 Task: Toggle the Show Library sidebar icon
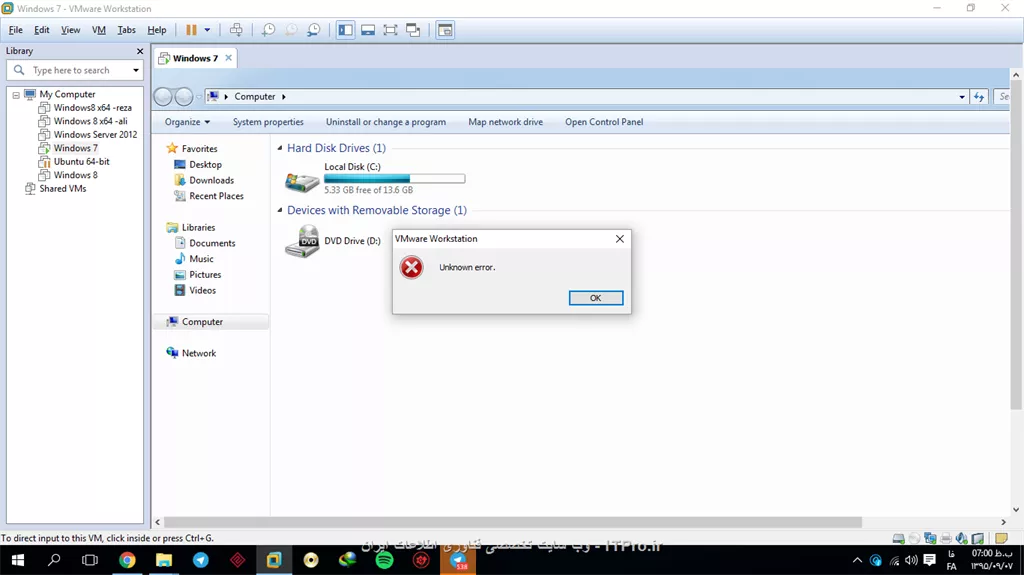point(345,30)
